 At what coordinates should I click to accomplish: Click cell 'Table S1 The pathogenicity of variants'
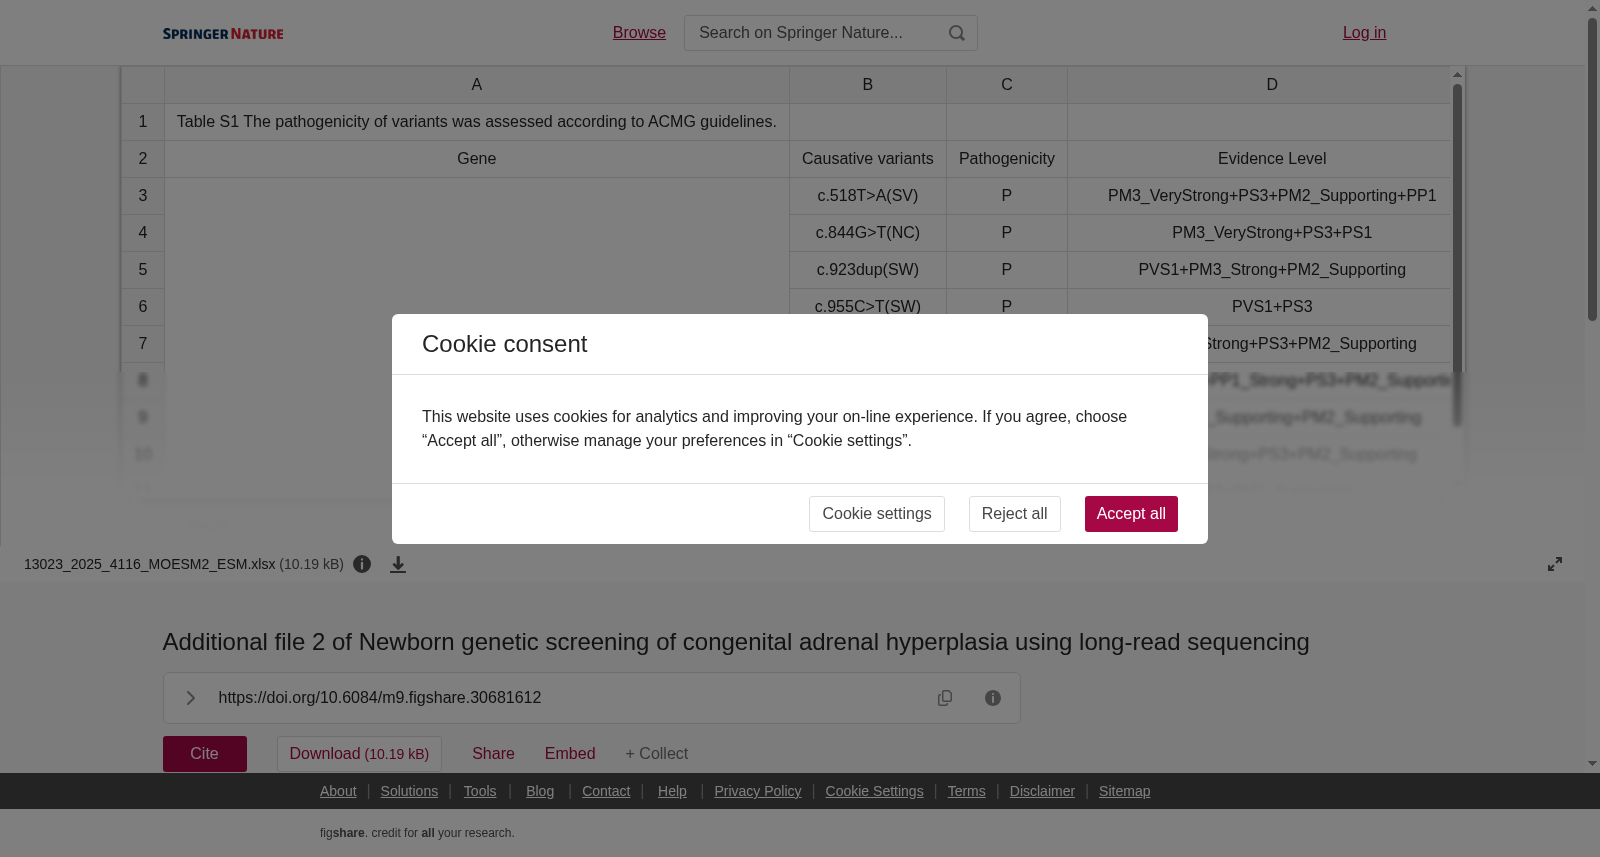pos(477,122)
